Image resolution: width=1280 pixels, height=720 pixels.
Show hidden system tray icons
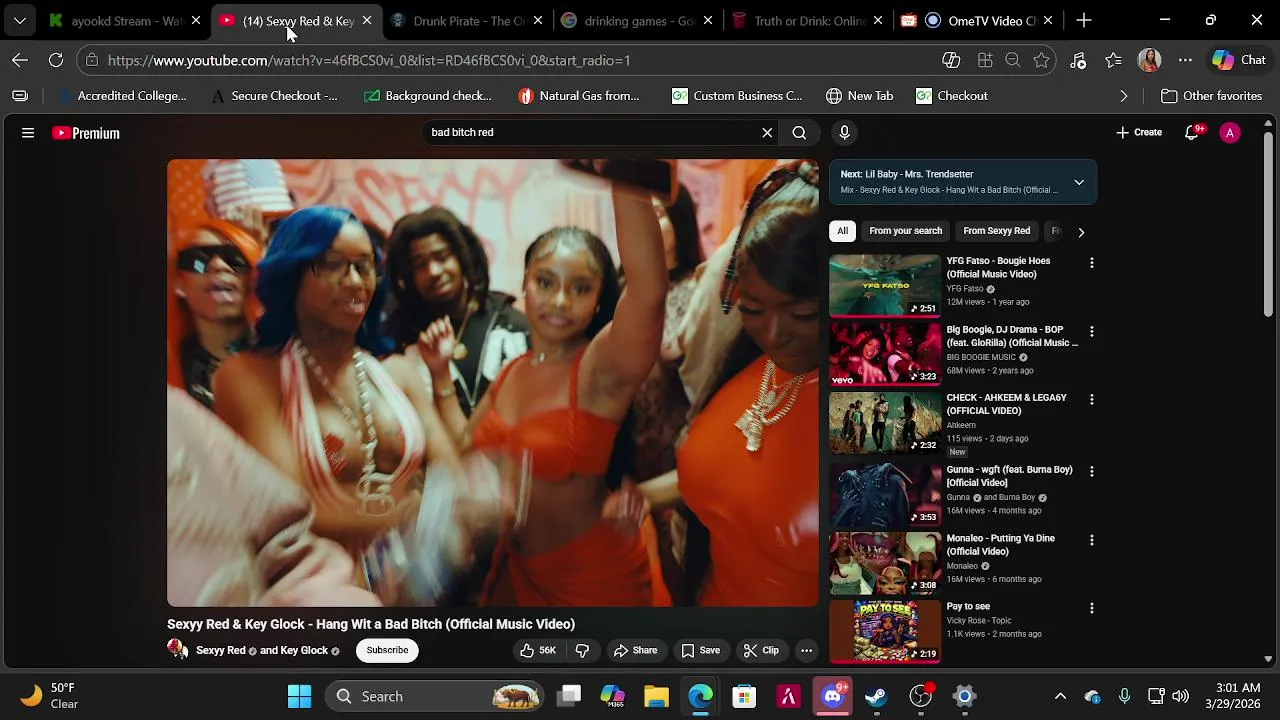pos(1060,696)
